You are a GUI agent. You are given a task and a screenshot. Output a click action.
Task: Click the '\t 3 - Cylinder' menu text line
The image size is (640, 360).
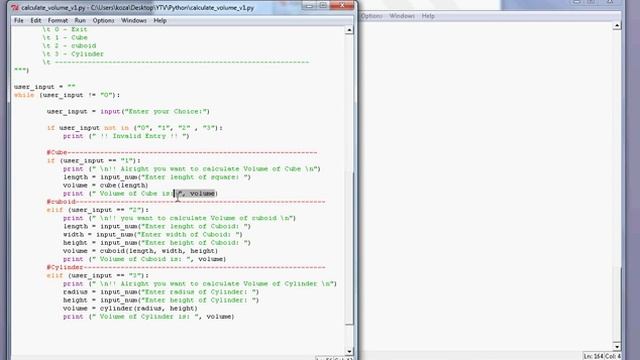(x=73, y=54)
